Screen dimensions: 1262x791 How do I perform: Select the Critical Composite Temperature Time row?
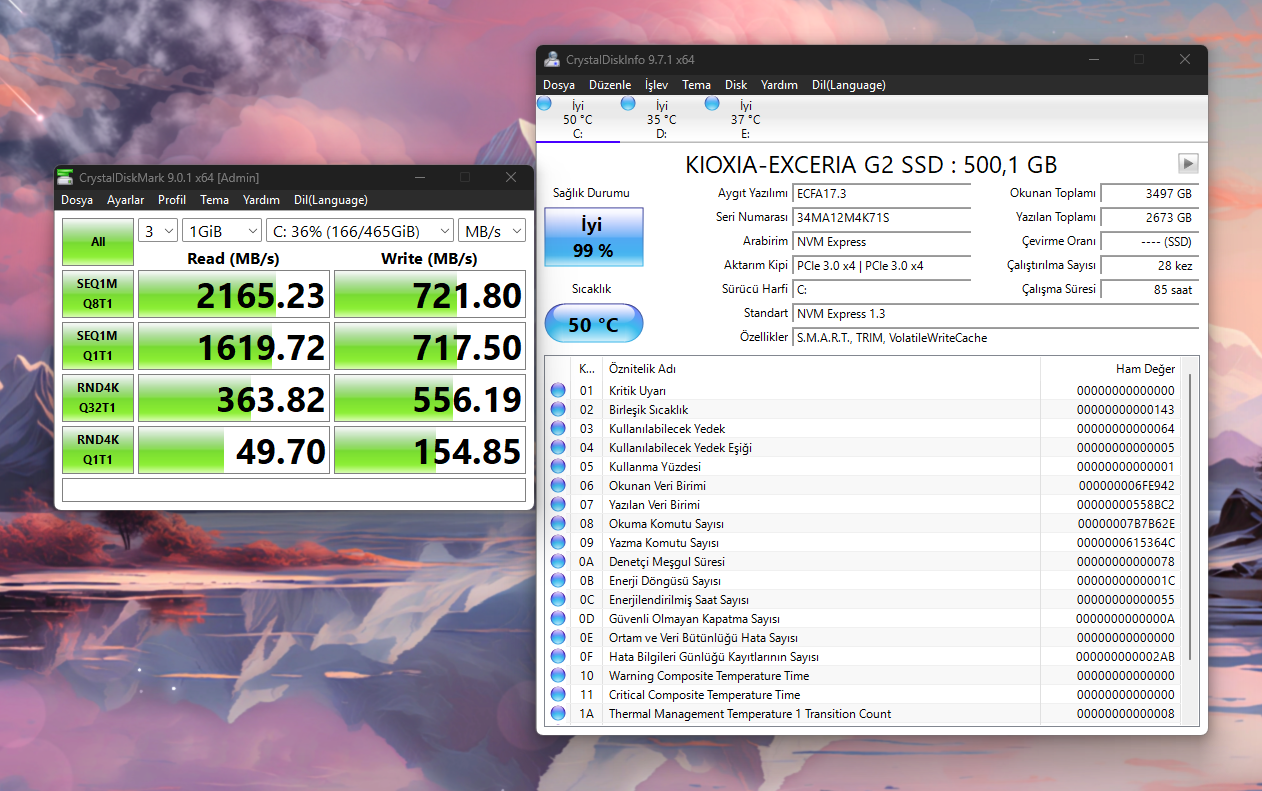coord(862,695)
